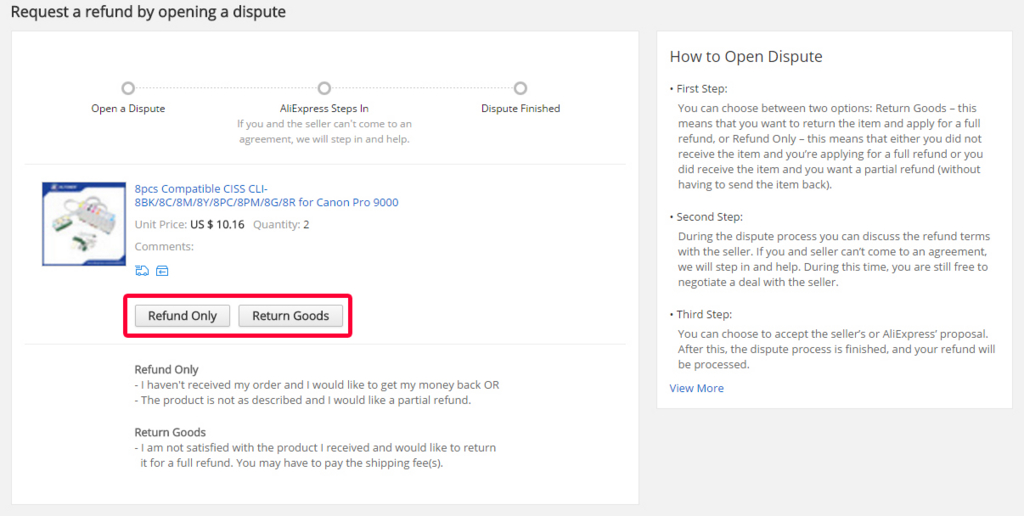1024x516 pixels.
Task: Click the unit price US $ 10.16
Action: point(217,225)
